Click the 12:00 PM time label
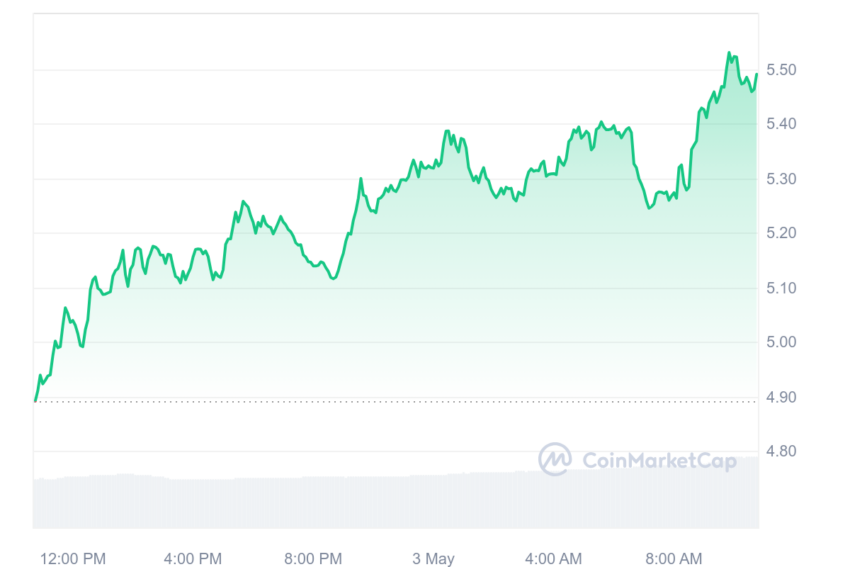 (x=73, y=558)
